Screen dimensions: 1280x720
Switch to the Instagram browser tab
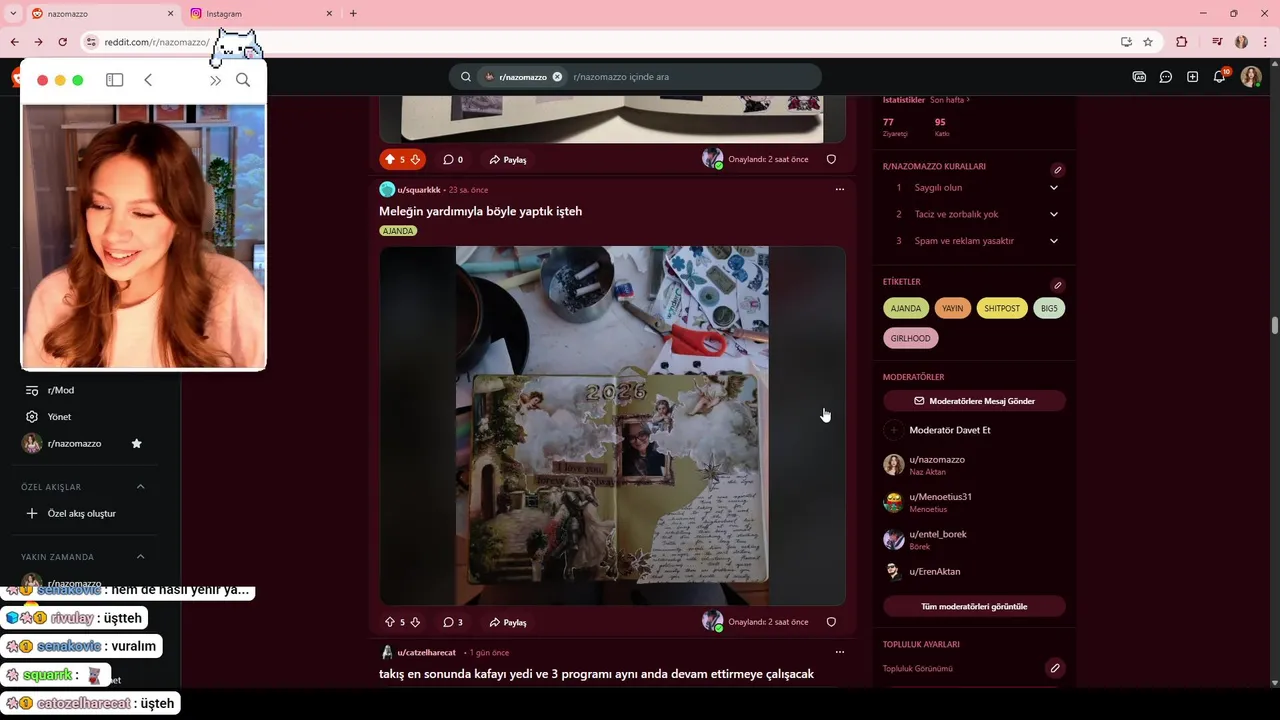pos(258,14)
